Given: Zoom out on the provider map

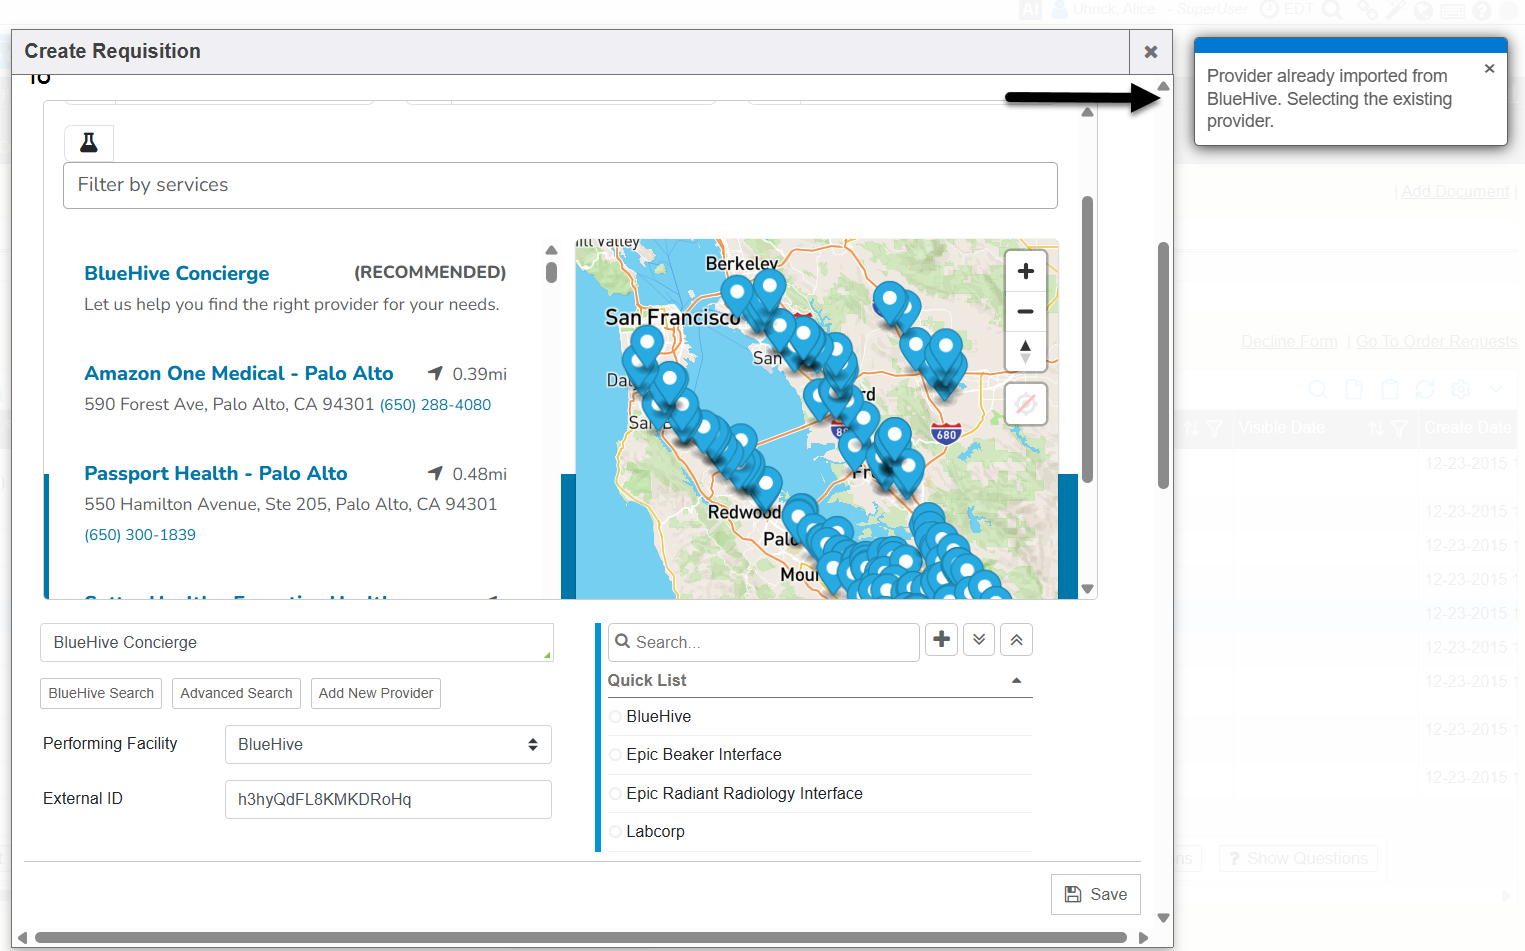Looking at the screenshot, I should [1025, 312].
